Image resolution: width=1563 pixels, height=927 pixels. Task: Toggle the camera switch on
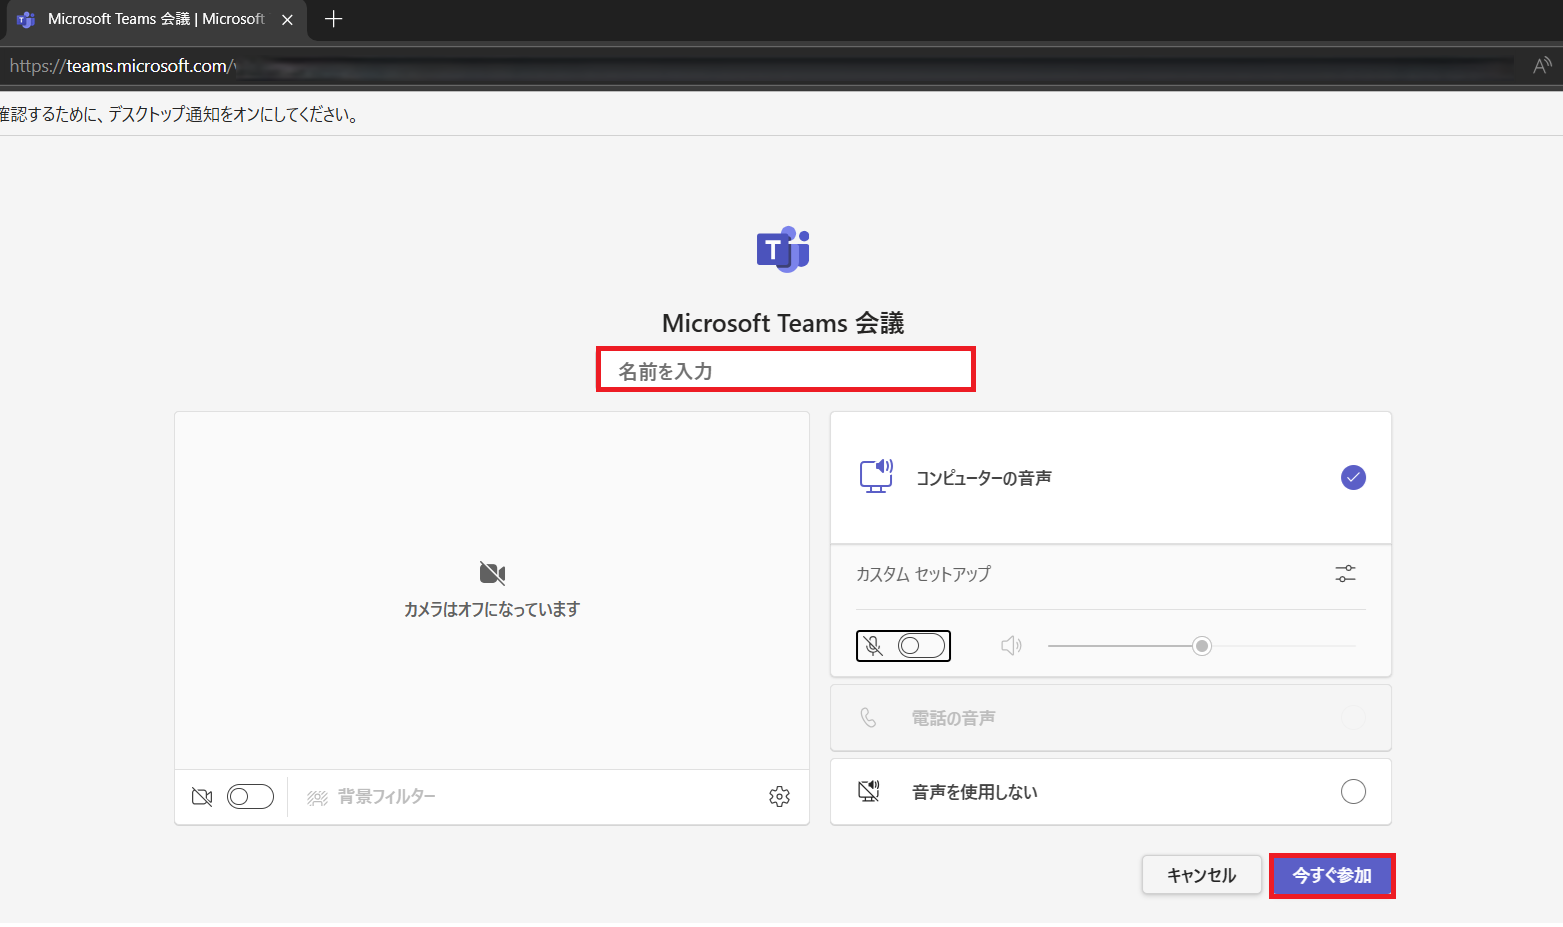[x=250, y=797]
